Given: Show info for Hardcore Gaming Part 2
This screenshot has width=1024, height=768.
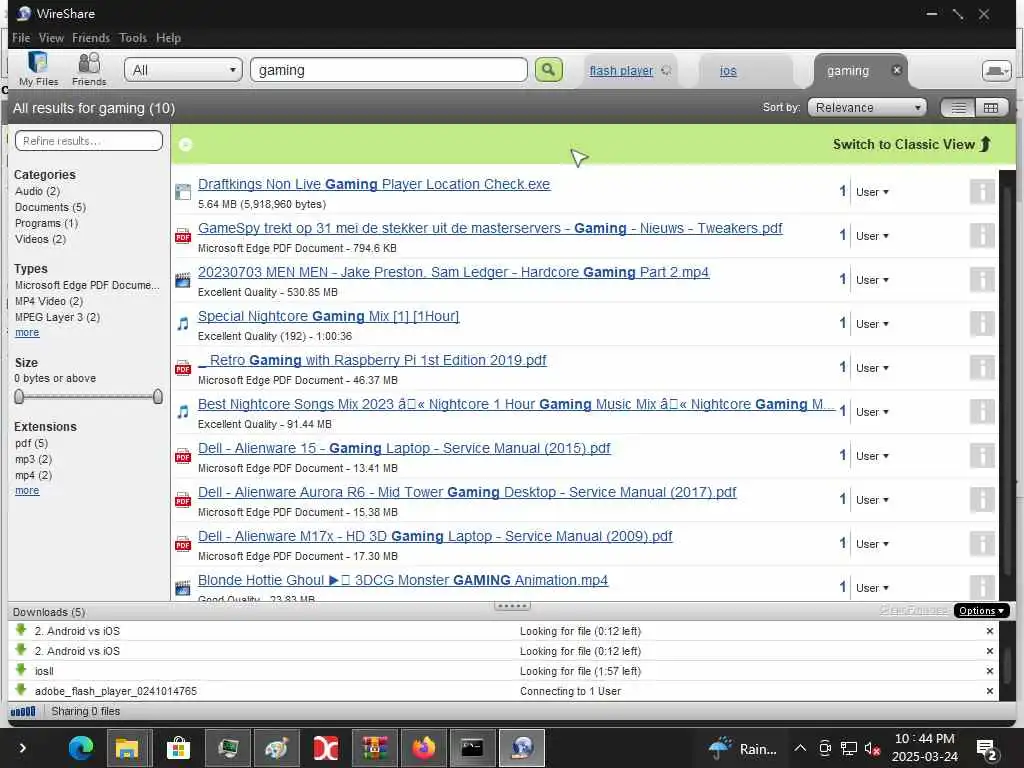Looking at the screenshot, I should [982, 280].
